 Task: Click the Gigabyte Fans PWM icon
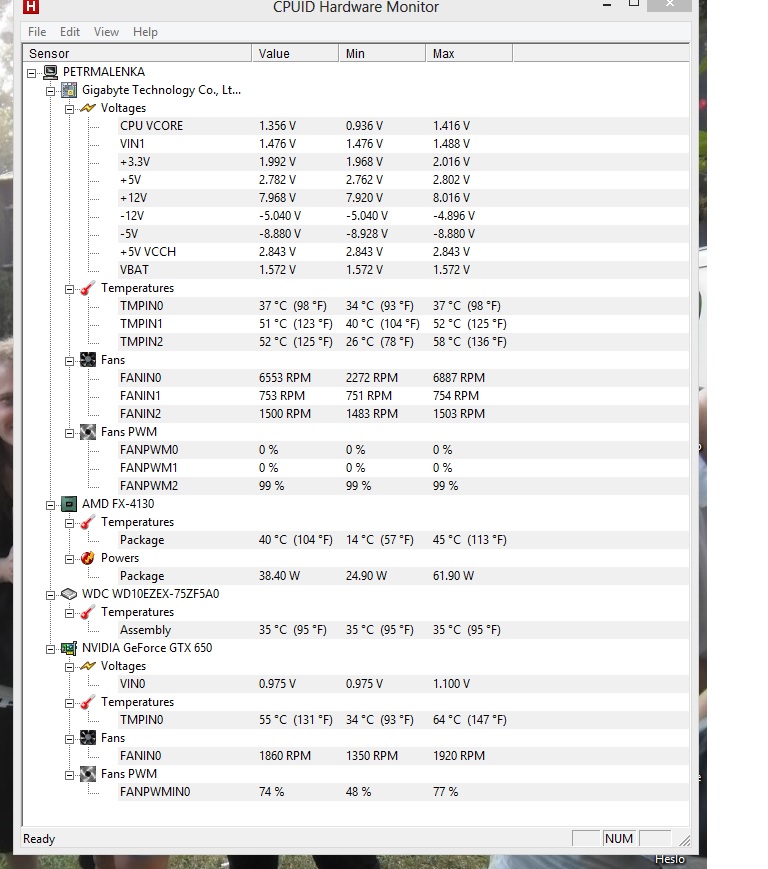pos(88,432)
